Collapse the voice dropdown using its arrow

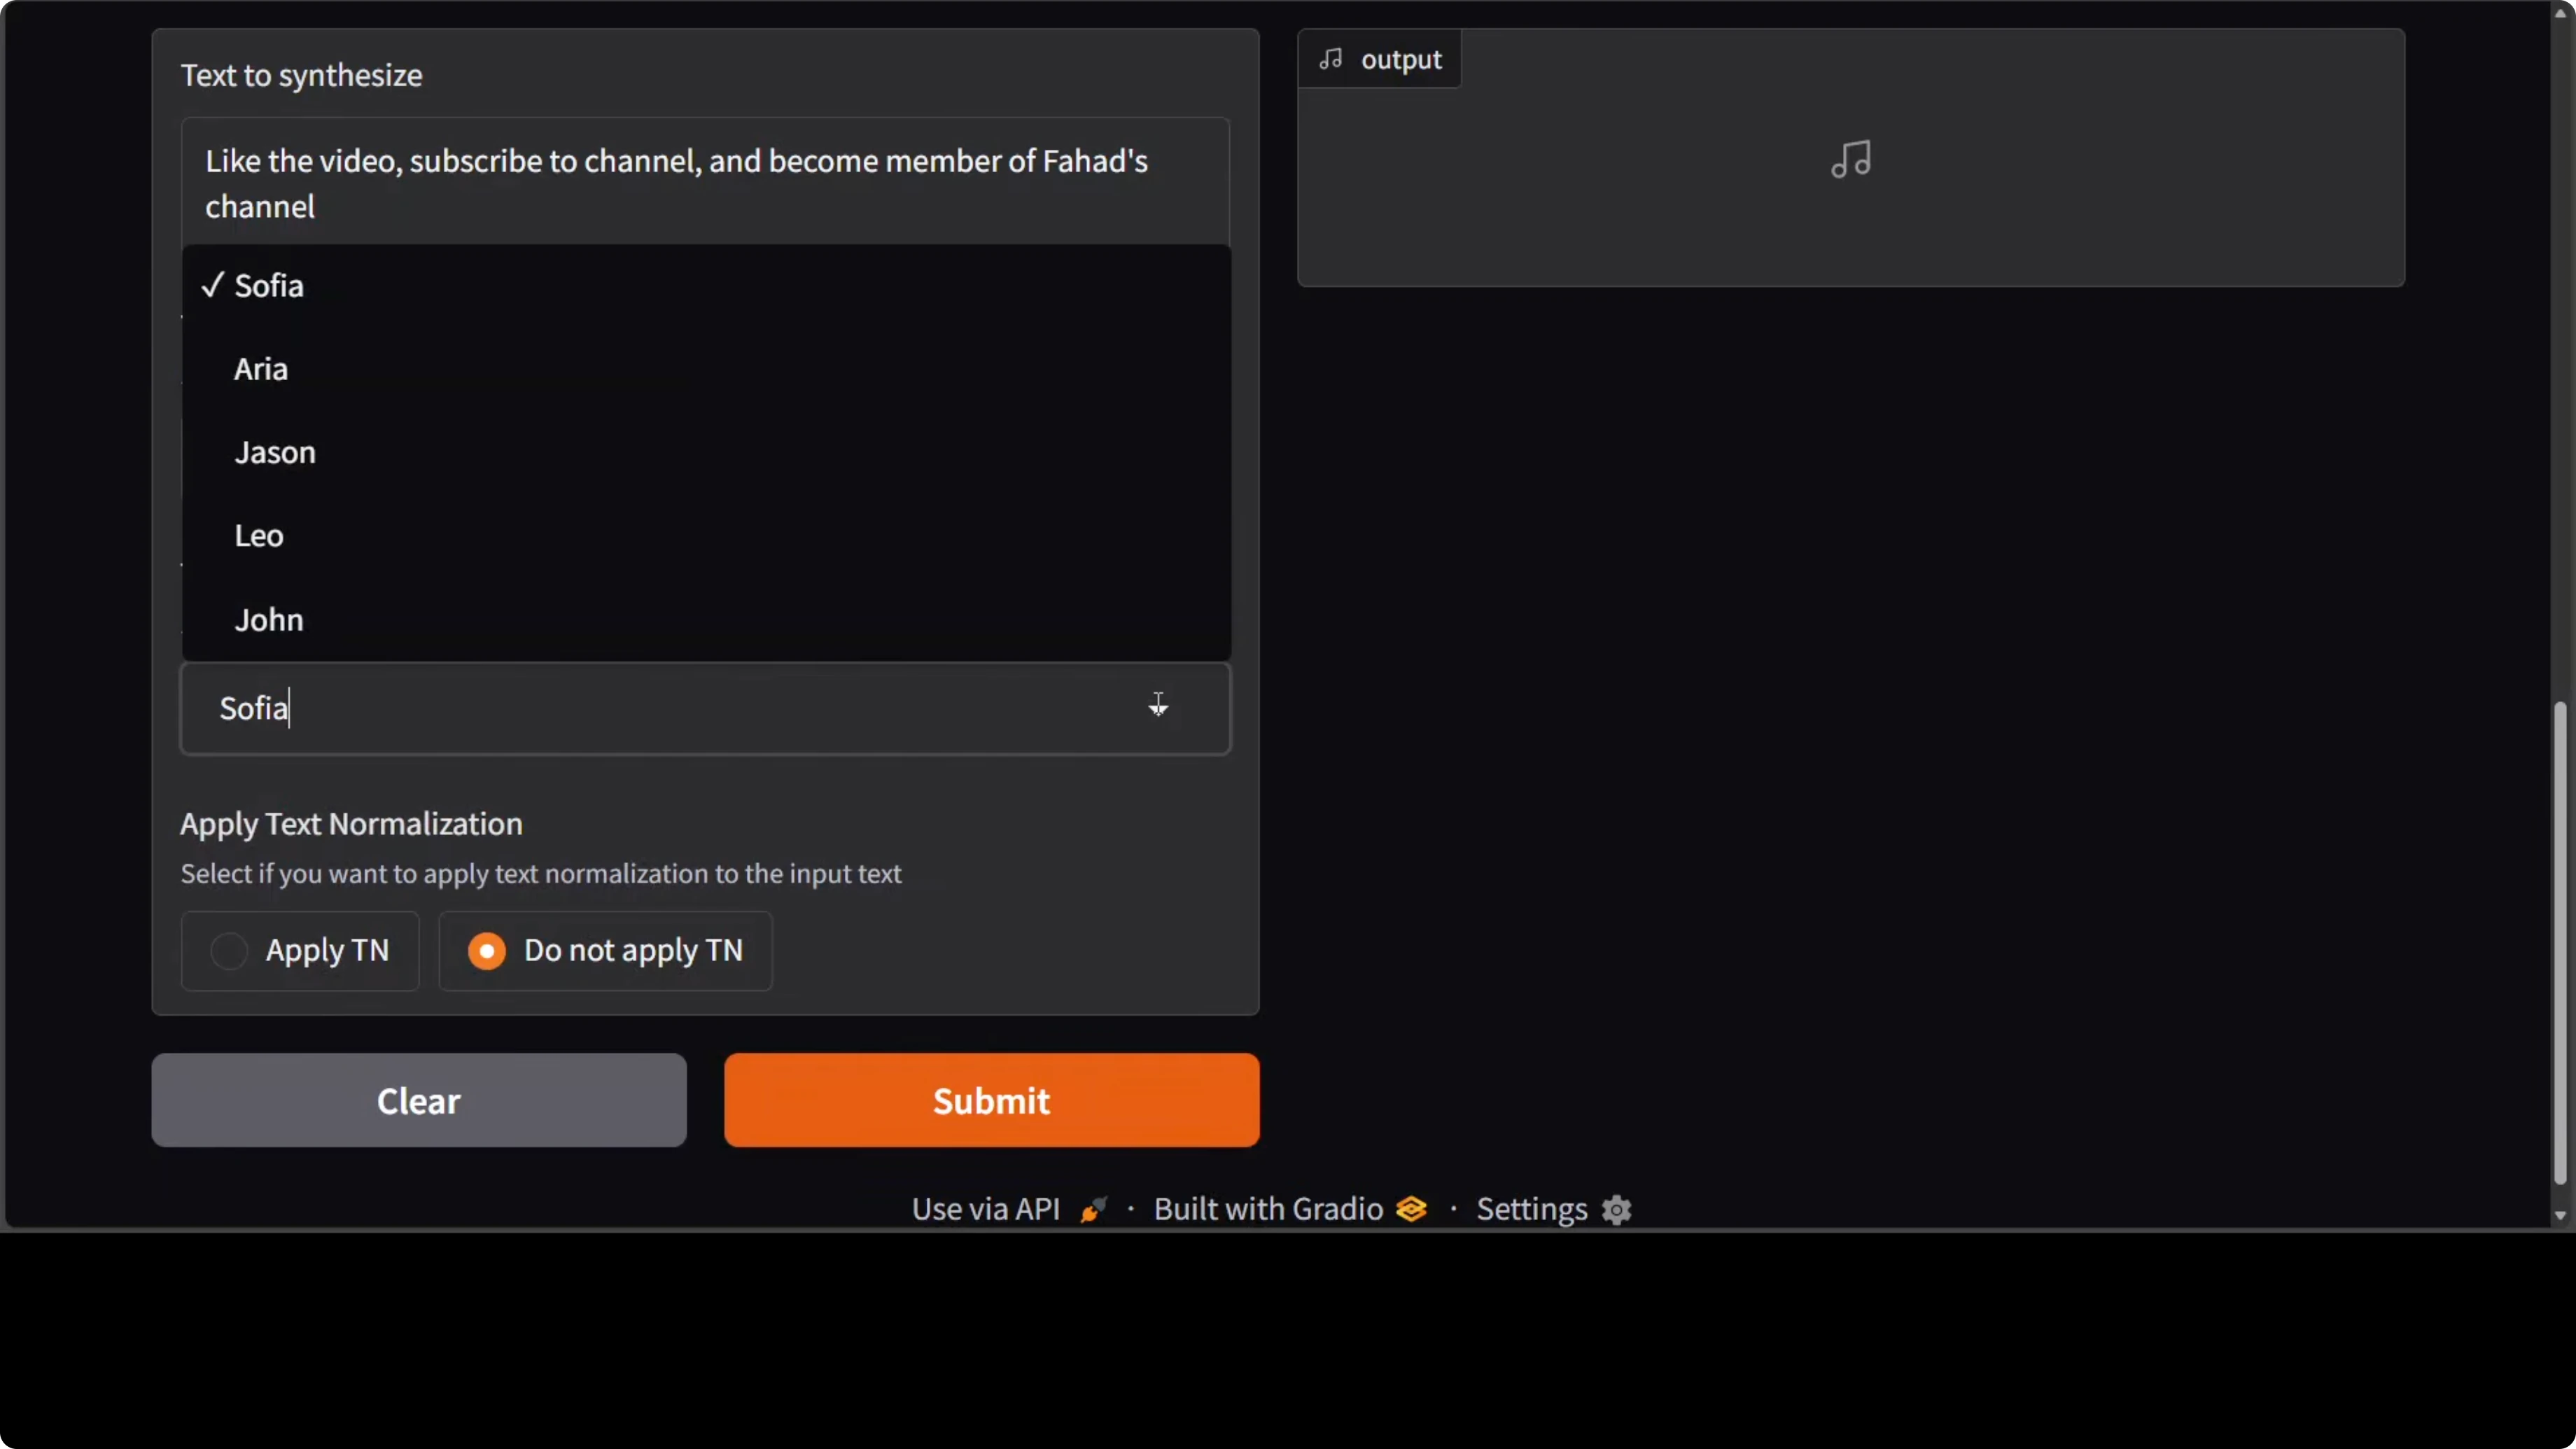(1158, 707)
